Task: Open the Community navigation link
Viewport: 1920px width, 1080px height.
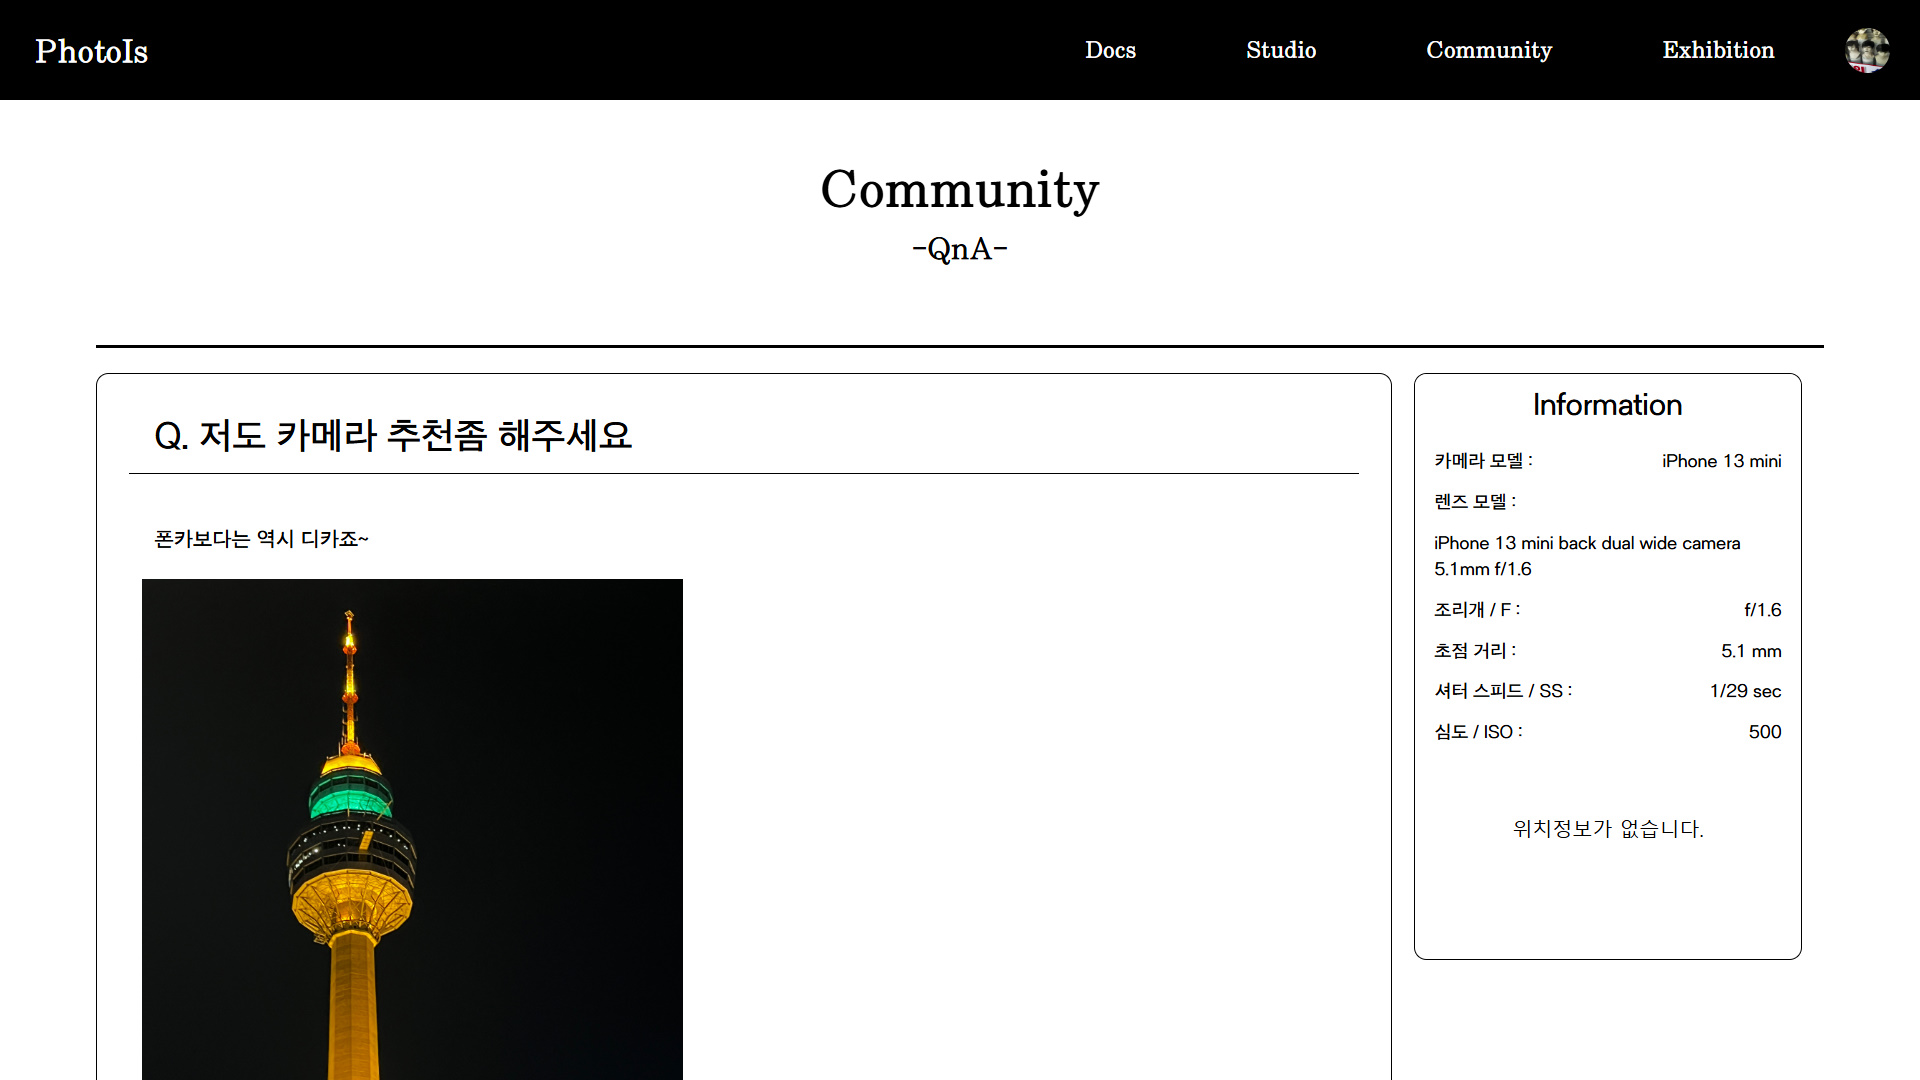Action: pyautogui.click(x=1488, y=50)
